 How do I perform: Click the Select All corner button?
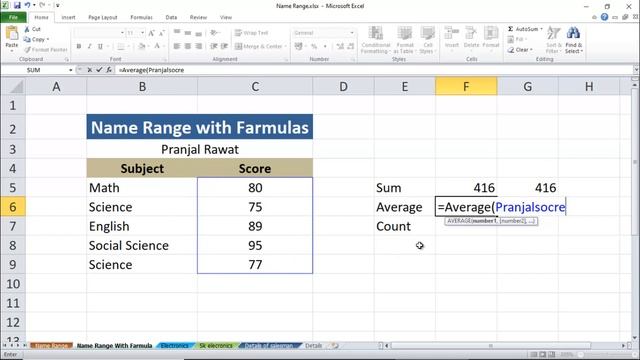(13, 87)
